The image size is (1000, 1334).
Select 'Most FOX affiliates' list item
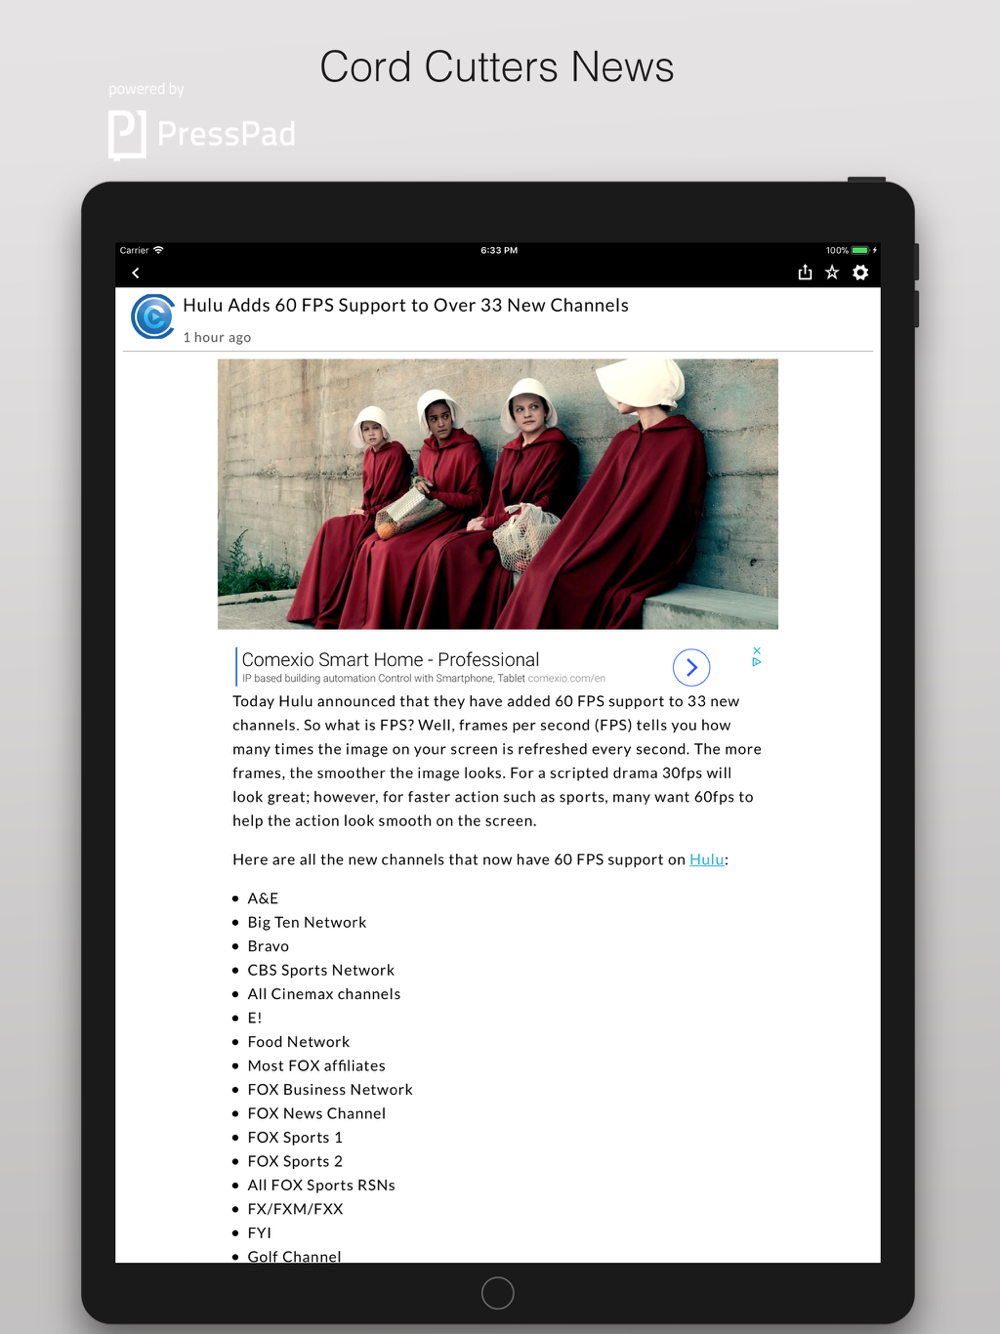317,1066
